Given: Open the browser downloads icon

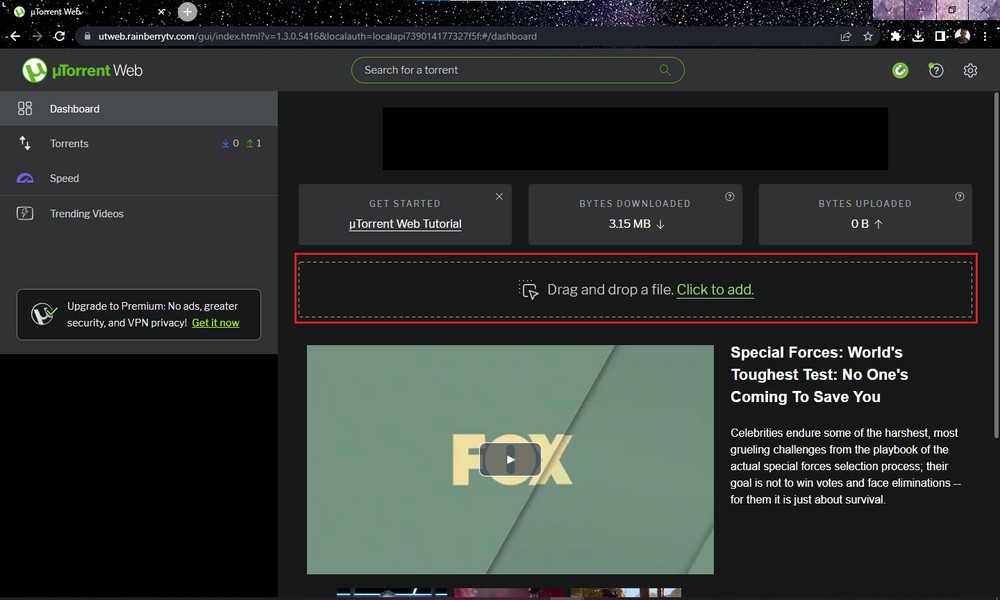Looking at the screenshot, I should point(918,35).
